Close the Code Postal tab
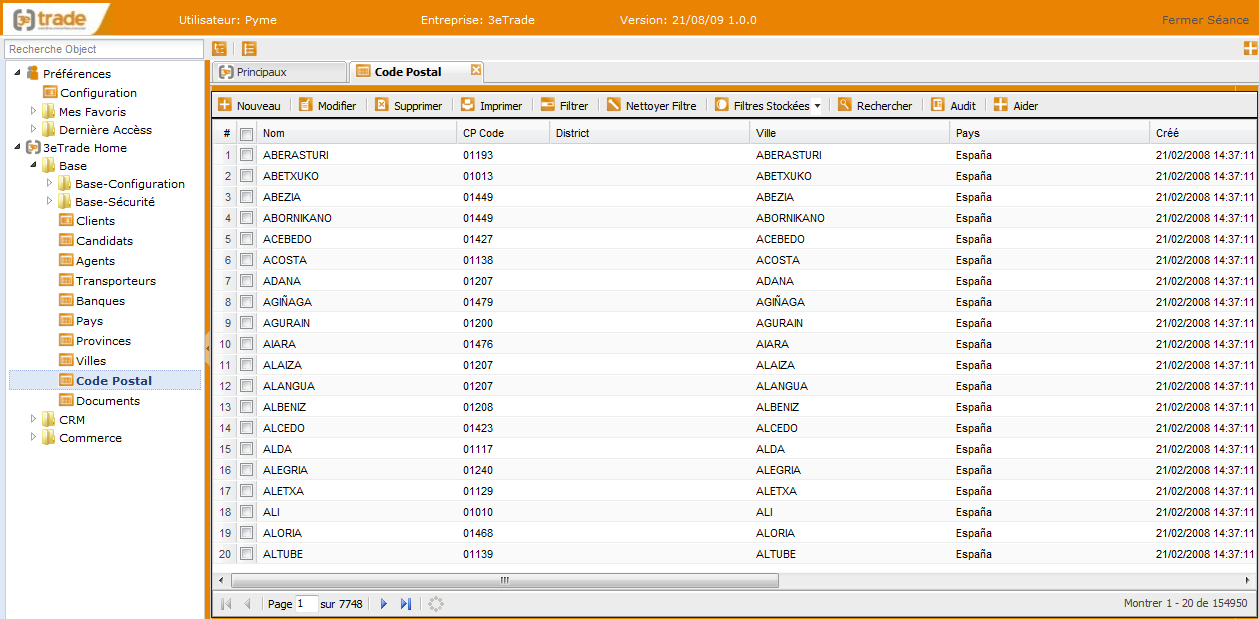This screenshot has height=619, width=1259. pyautogui.click(x=476, y=70)
